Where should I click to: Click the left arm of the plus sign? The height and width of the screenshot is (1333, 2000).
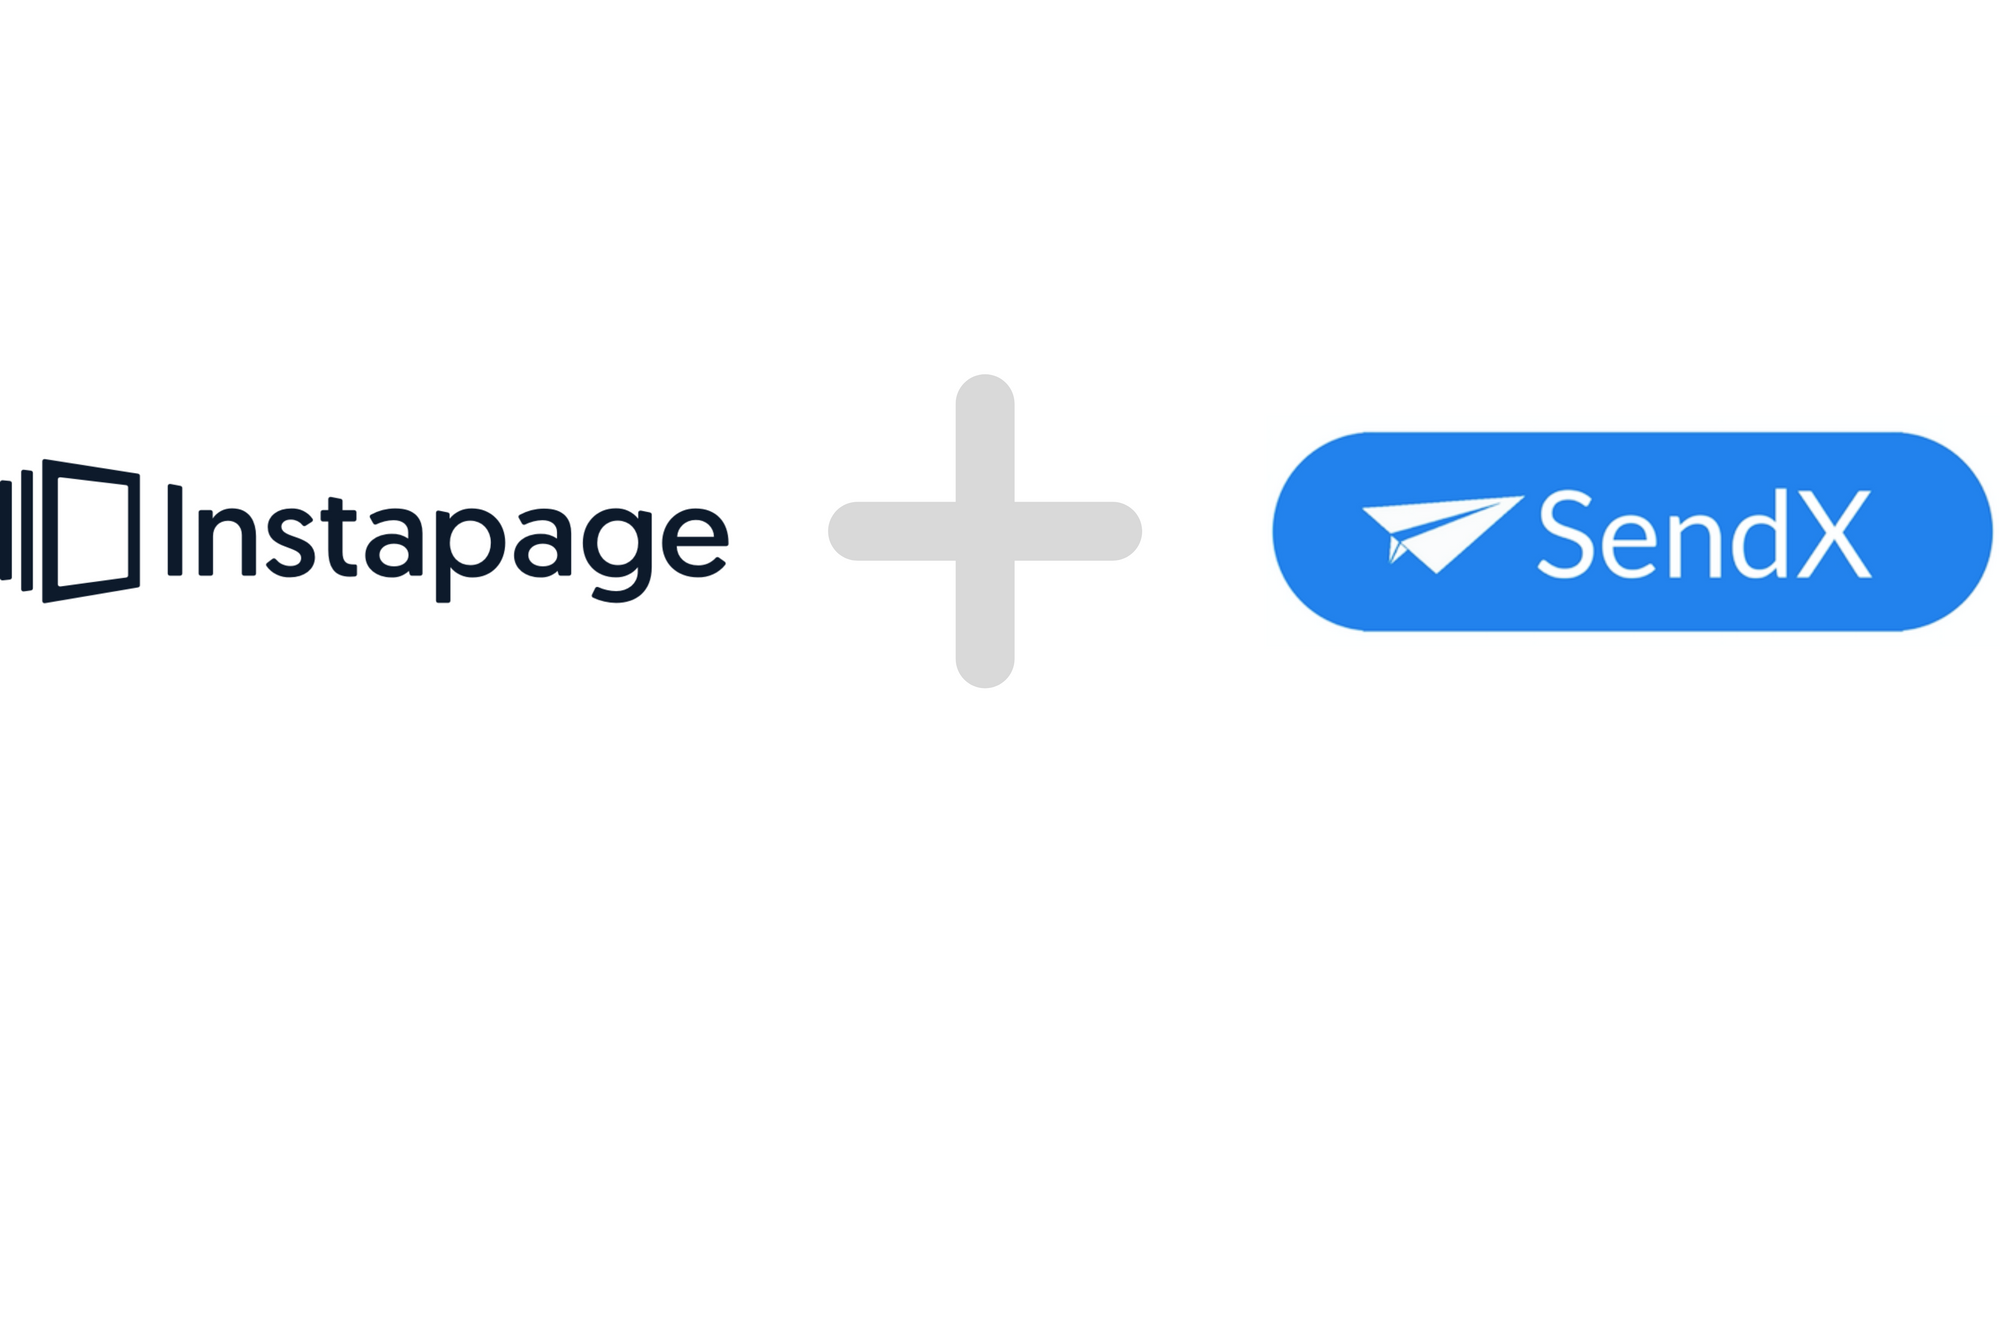892,531
